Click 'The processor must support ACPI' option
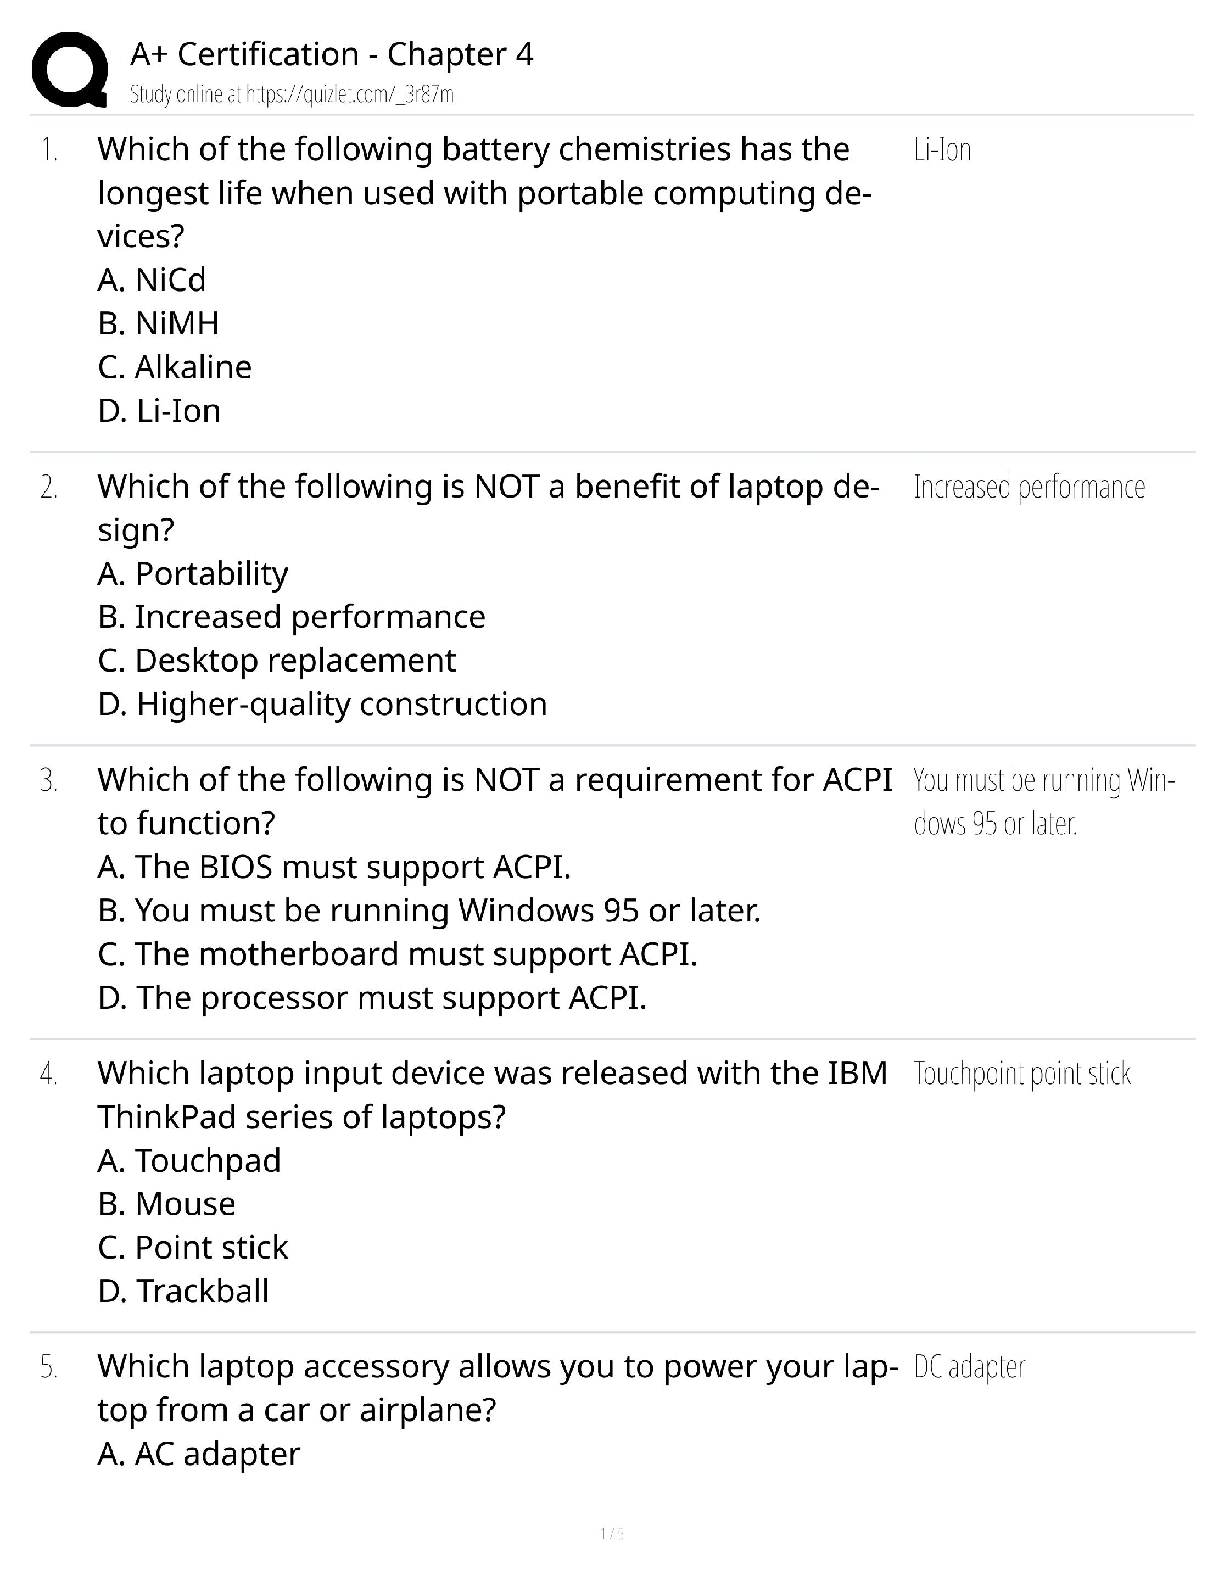Screen dimensions: 1224x1584 pos(372,998)
